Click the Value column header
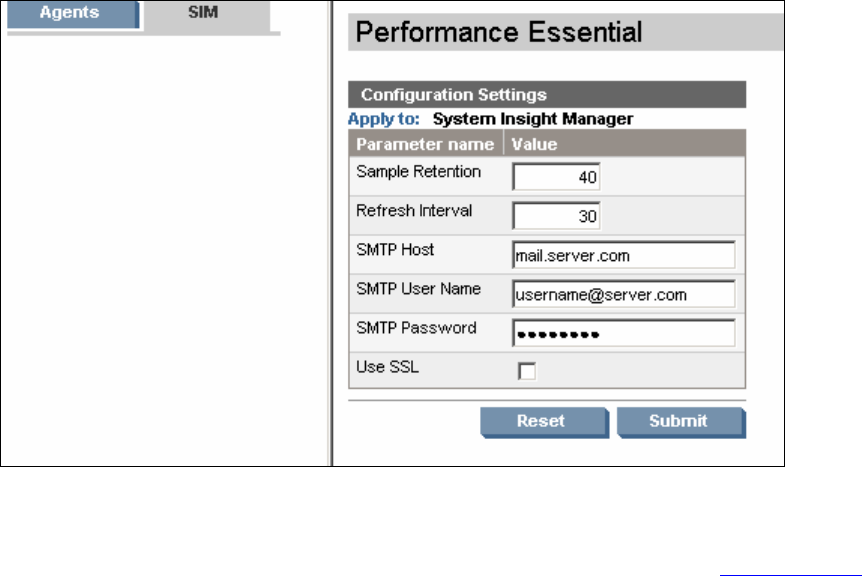The height and width of the screenshot is (576, 862). click(534, 144)
